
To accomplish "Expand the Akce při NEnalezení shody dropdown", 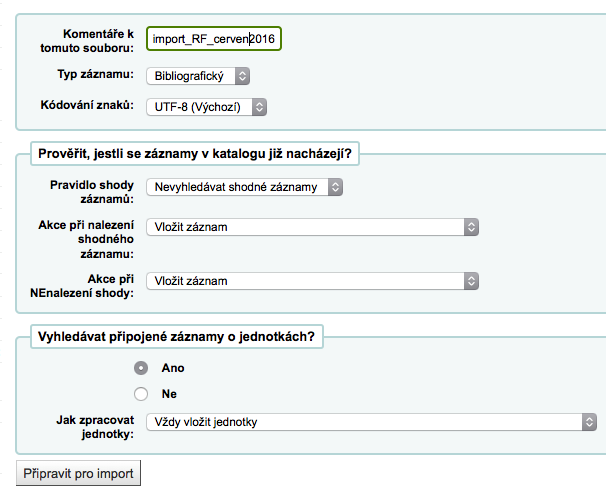I will pos(311,281).
